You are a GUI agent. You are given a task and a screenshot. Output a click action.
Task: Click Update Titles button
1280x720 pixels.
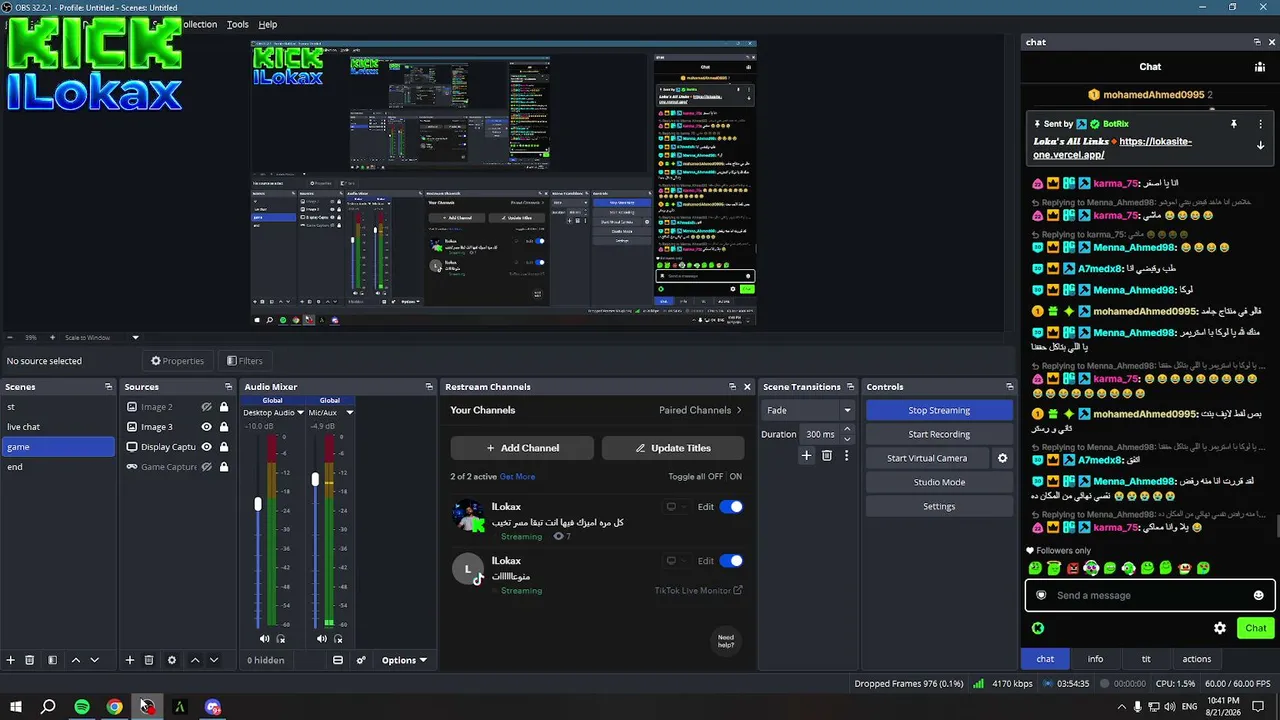pos(673,448)
